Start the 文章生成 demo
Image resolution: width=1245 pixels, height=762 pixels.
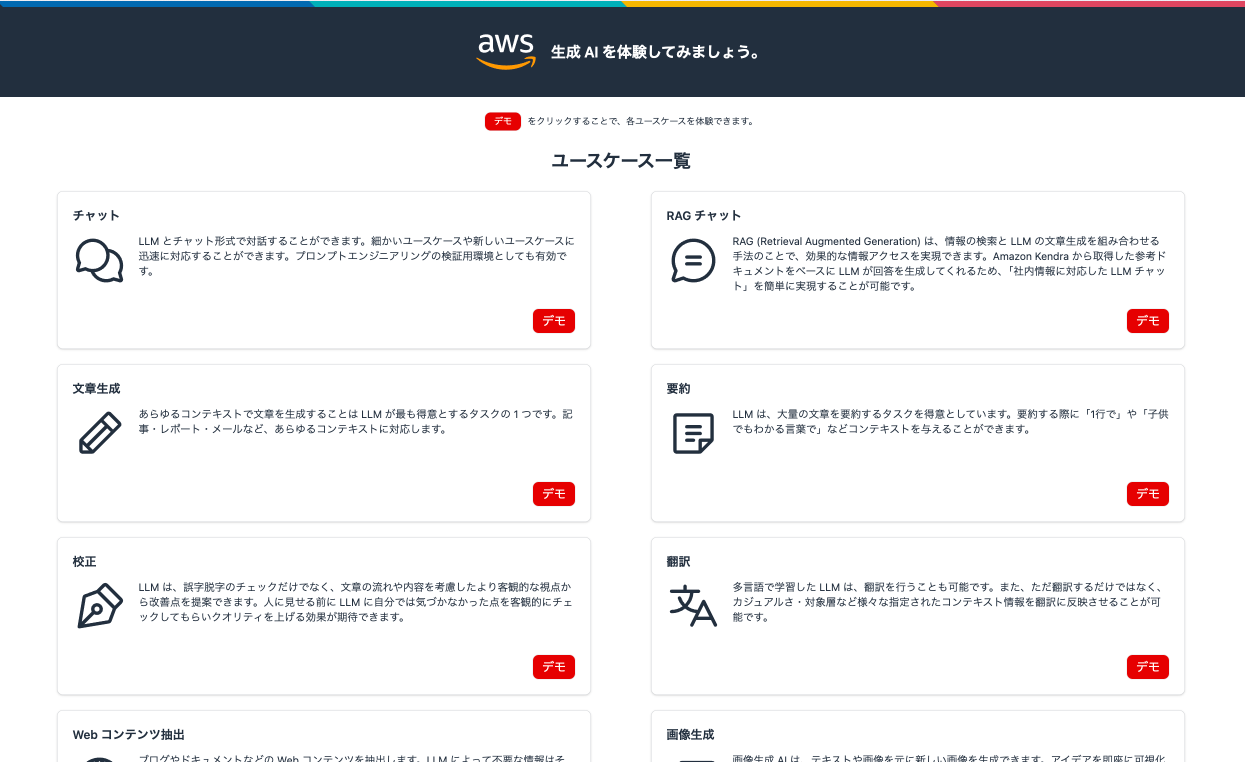click(553, 494)
